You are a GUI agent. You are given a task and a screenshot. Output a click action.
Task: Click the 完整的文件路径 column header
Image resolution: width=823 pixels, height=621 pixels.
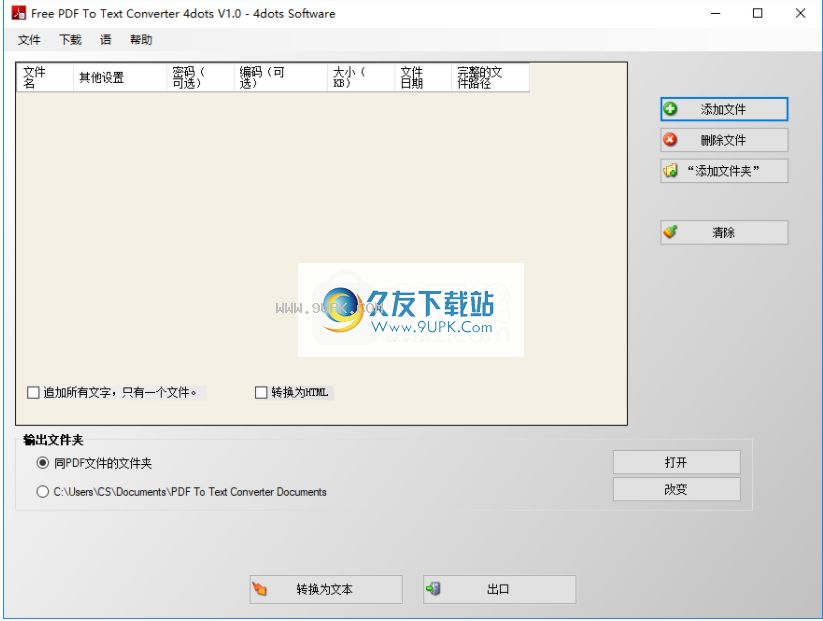(490, 78)
